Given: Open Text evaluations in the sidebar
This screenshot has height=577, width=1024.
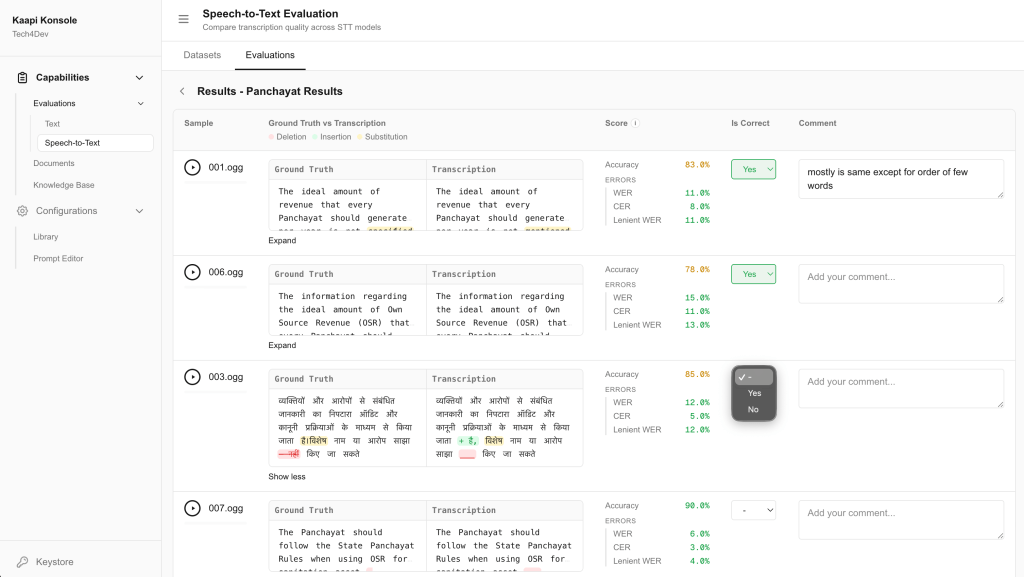Looking at the screenshot, I should (x=52, y=124).
